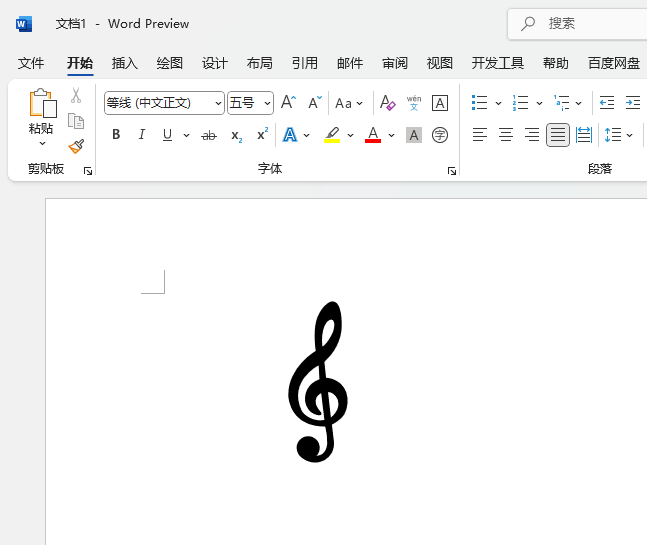The width and height of the screenshot is (647, 545).
Task: Center align text
Action: pyautogui.click(x=505, y=135)
